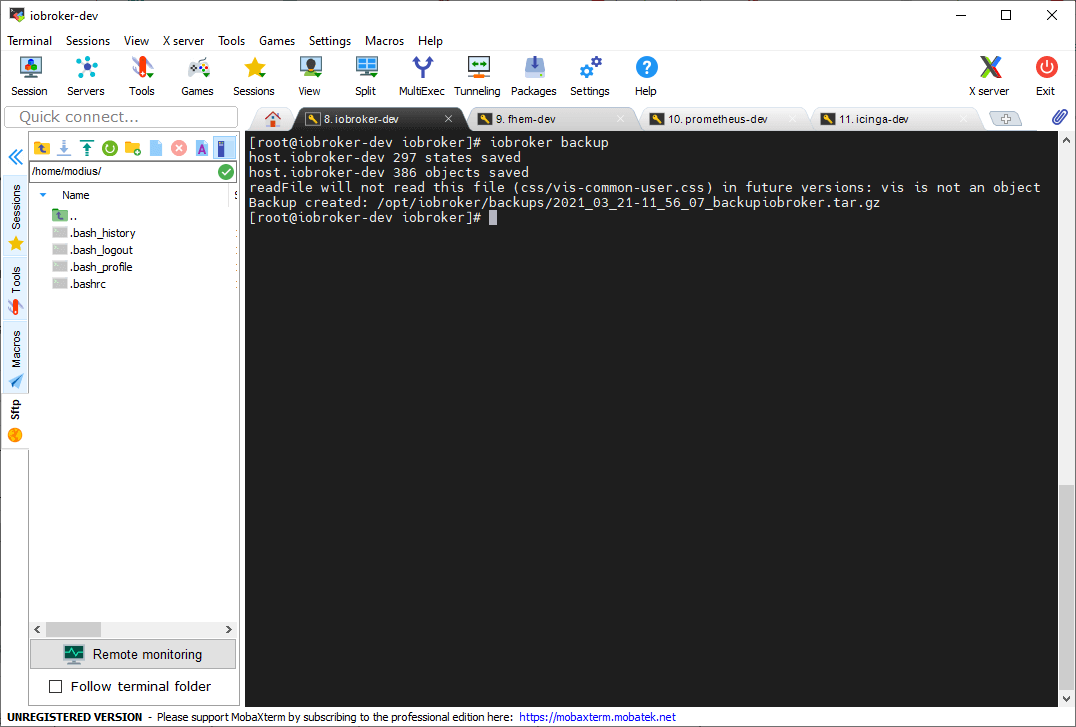Click file list scroll left arrow

pyautogui.click(x=37, y=630)
